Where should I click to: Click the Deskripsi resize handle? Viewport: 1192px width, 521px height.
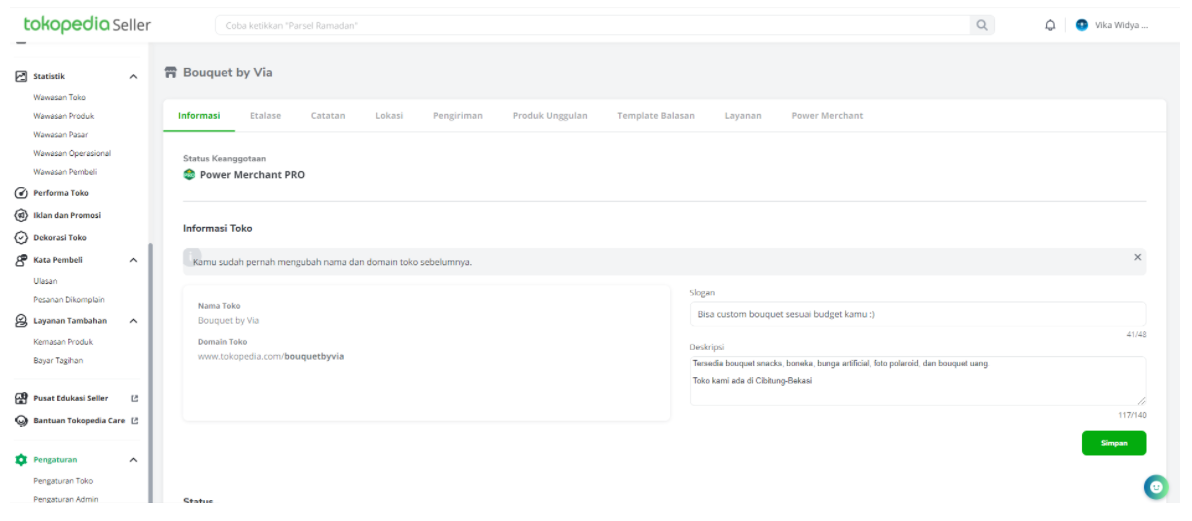point(1140,400)
